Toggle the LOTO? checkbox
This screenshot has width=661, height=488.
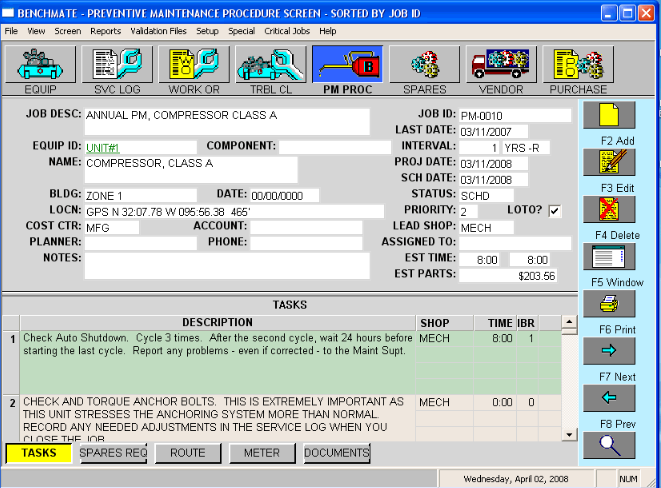click(555, 211)
